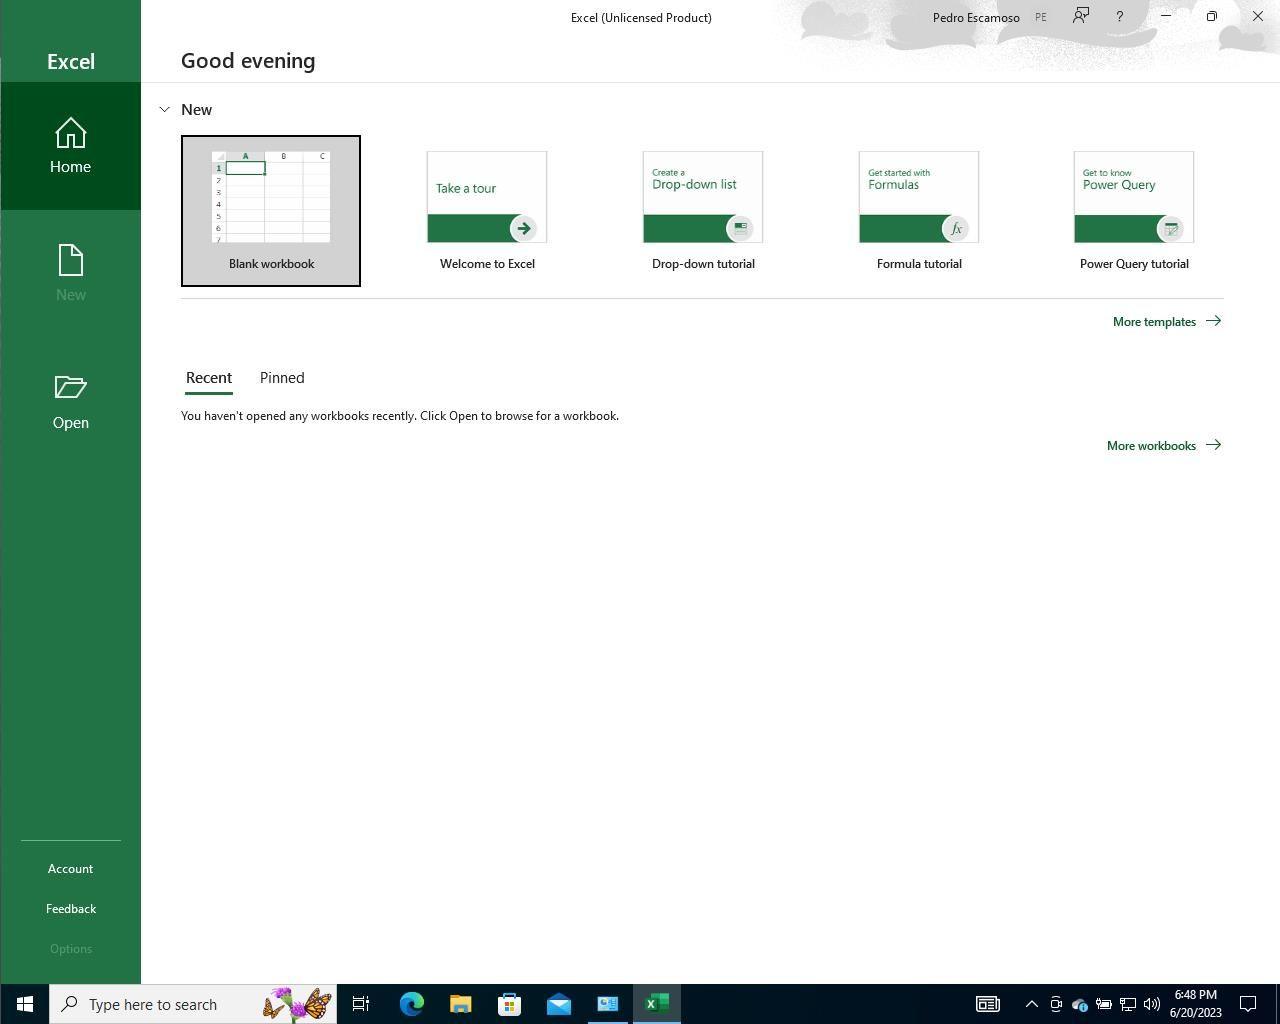Switch to the Pinned tab
The width and height of the screenshot is (1280, 1024).
[x=282, y=378]
